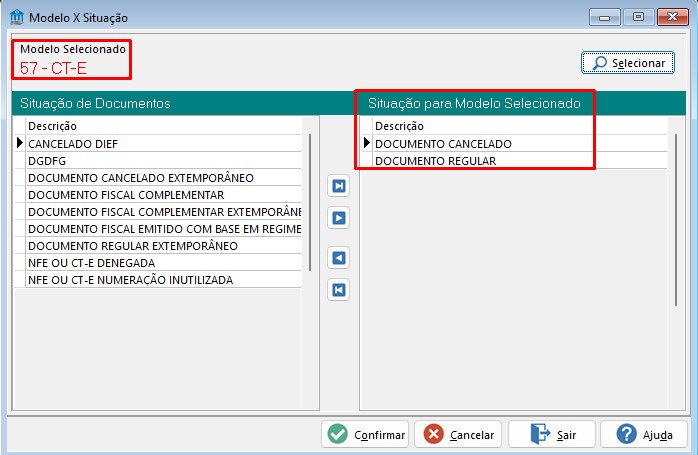Image resolution: width=698 pixels, height=455 pixels.
Task: Click the Cancelar button
Action: [458, 434]
